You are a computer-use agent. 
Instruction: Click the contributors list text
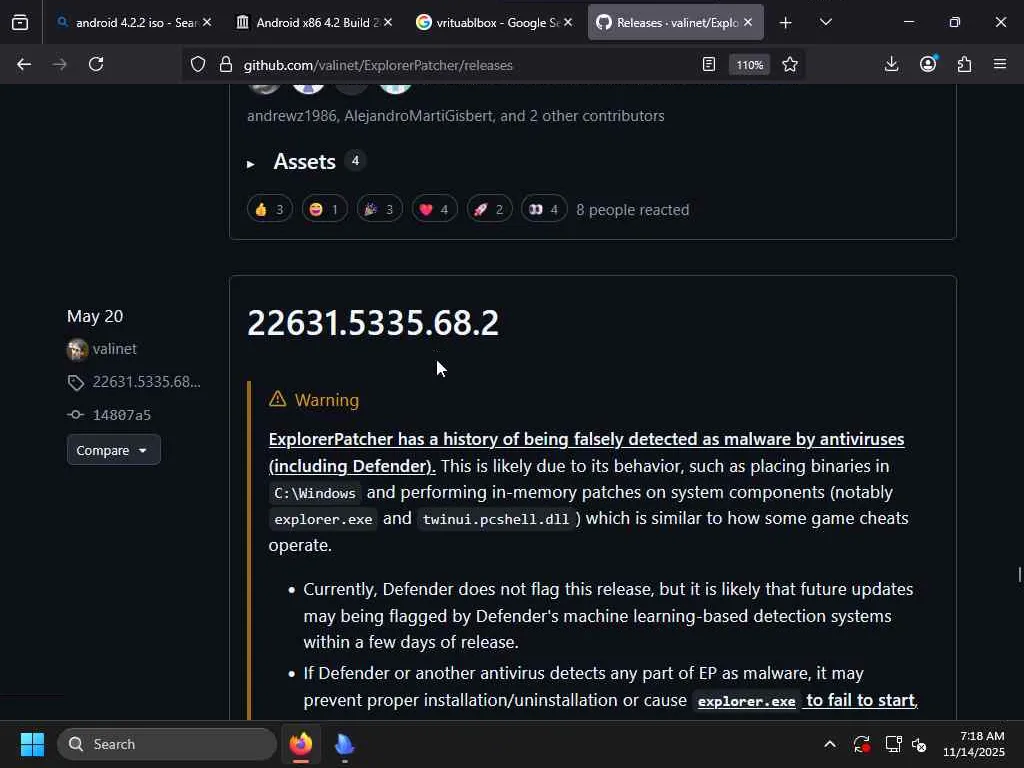455,116
